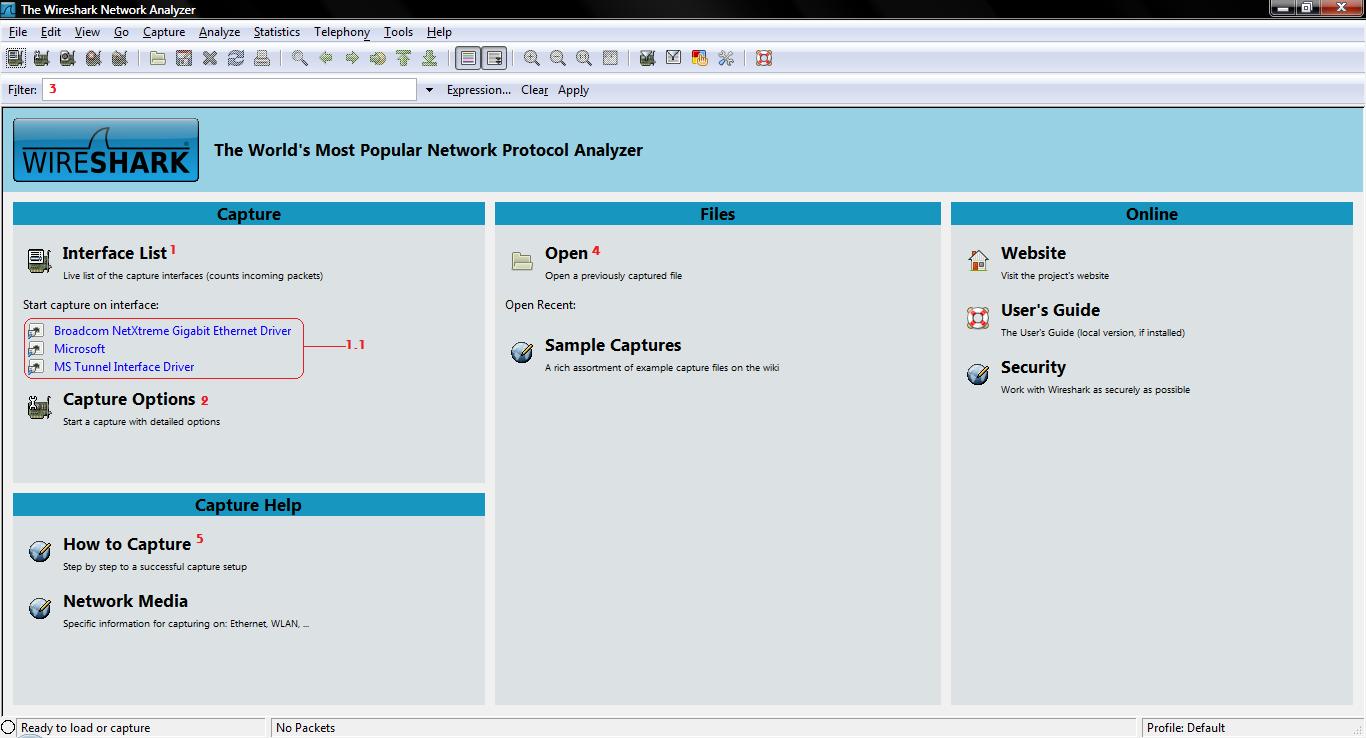Click the zoom out toolbar icon
1366x738 pixels.
pos(558,58)
